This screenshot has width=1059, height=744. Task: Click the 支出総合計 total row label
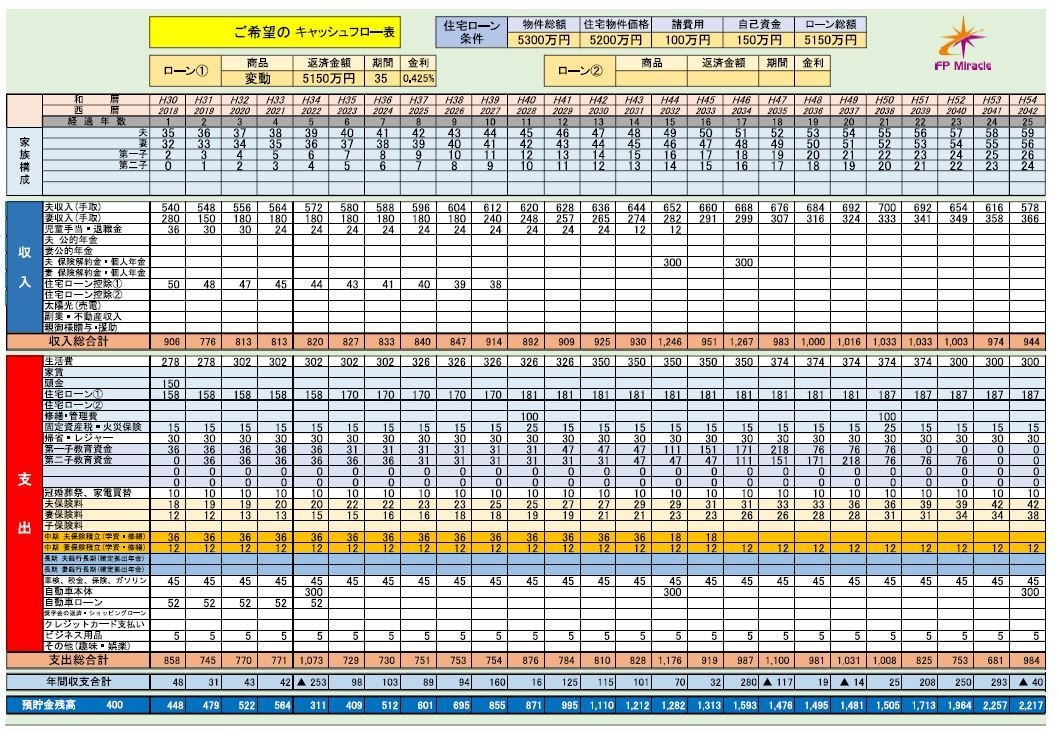78,660
